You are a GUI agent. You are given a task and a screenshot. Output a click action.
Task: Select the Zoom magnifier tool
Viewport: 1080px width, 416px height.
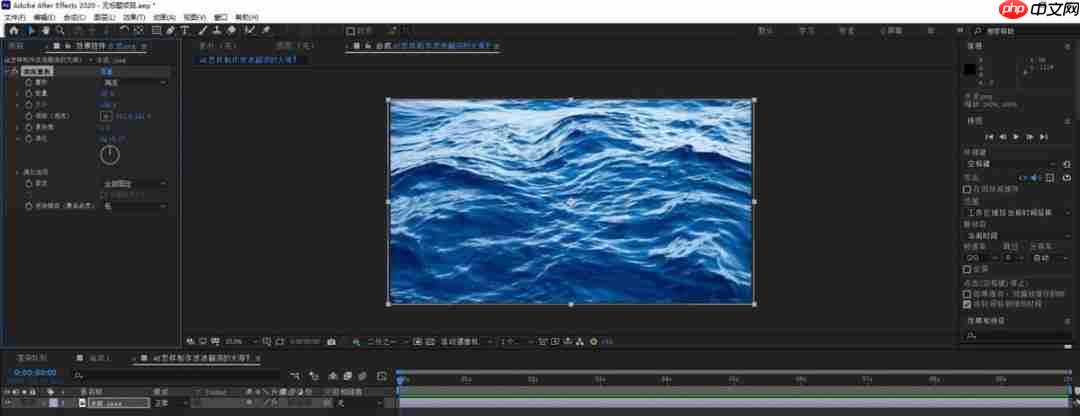coord(61,30)
